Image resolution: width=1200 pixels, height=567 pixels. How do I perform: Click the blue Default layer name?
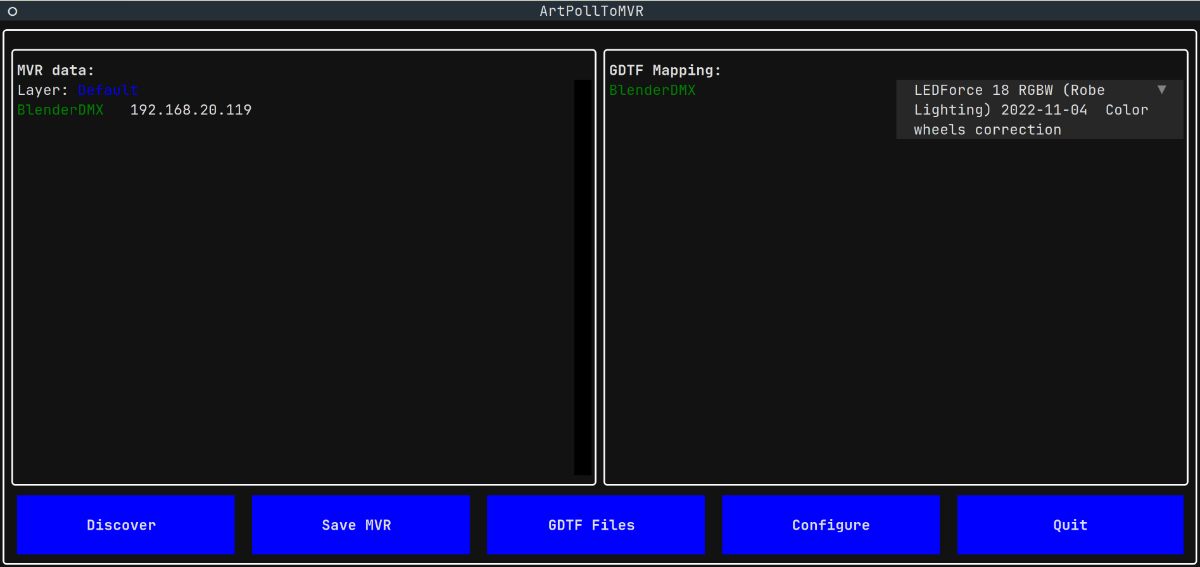(x=108, y=90)
